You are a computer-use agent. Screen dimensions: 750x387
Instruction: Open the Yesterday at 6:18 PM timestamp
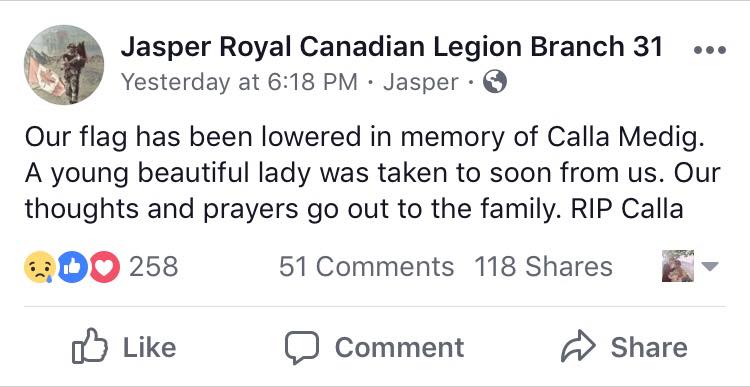(x=239, y=82)
